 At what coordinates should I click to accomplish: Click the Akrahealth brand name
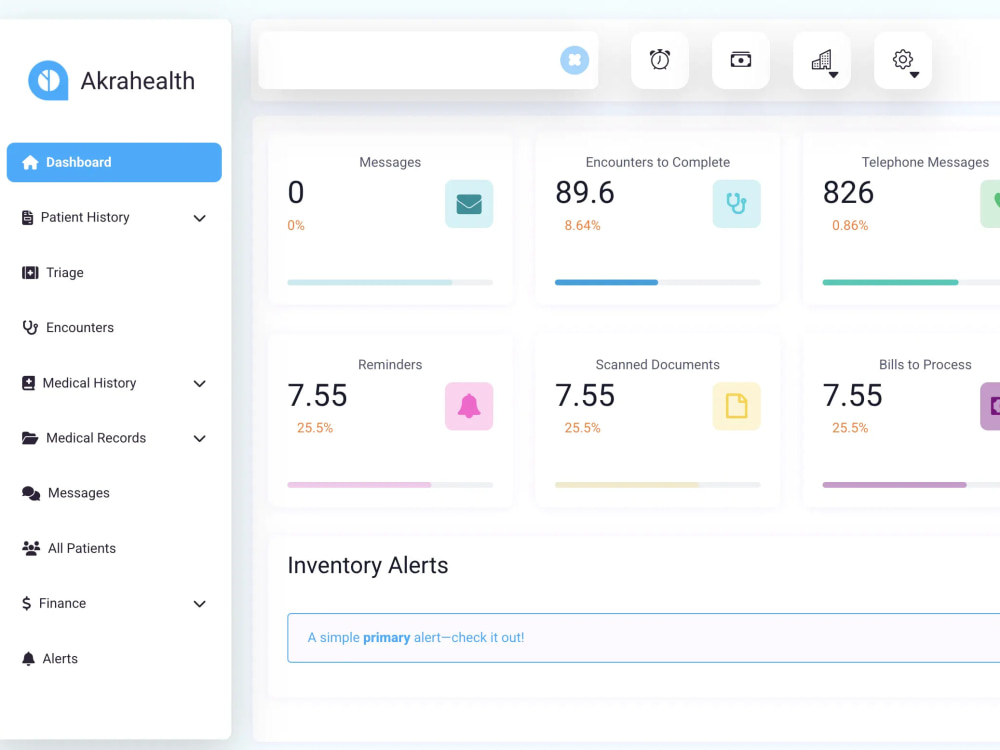(138, 81)
